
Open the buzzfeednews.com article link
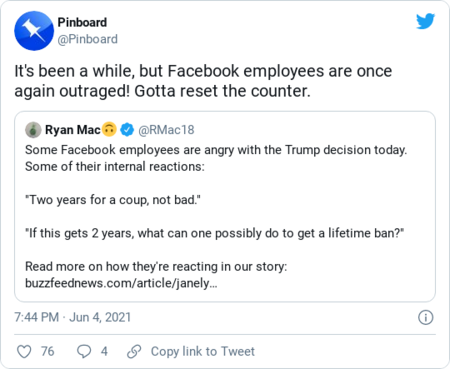(121, 283)
